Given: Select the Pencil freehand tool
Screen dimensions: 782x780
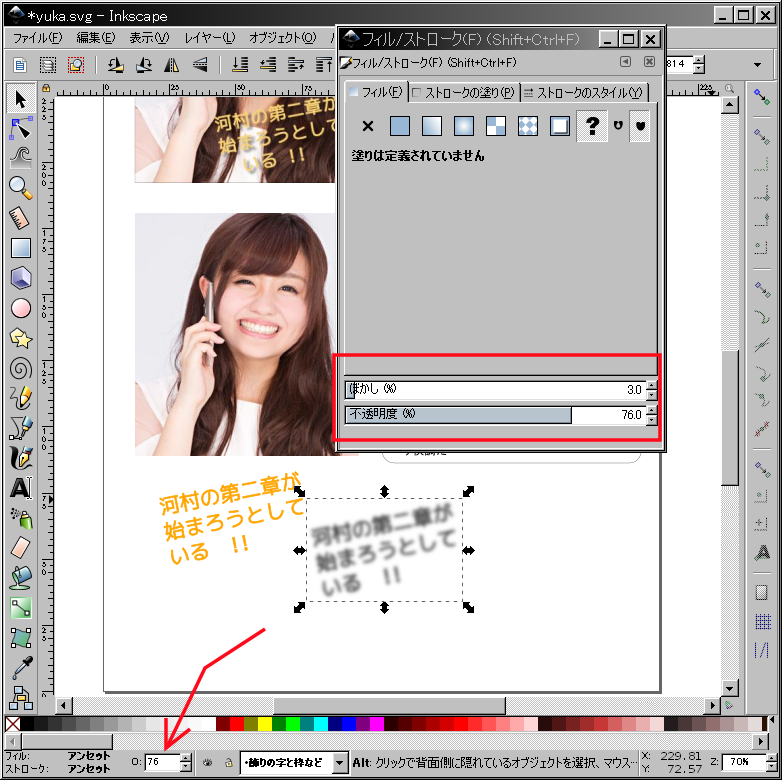Looking at the screenshot, I should point(20,397).
